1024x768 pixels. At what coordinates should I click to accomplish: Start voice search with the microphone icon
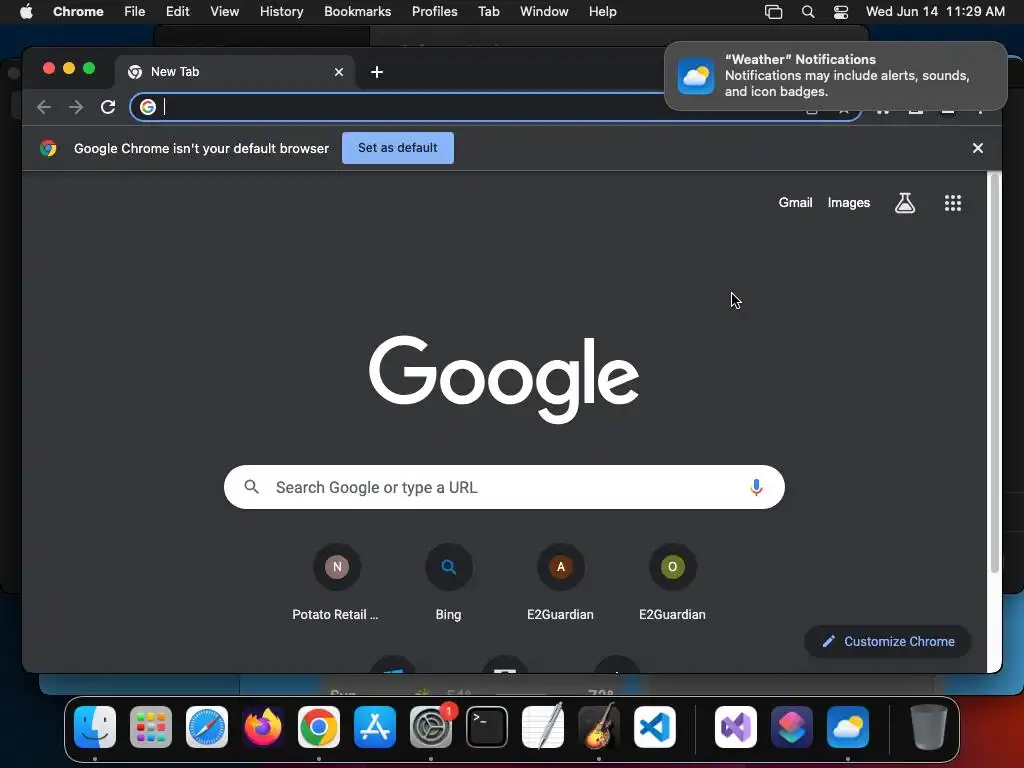pos(756,487)
